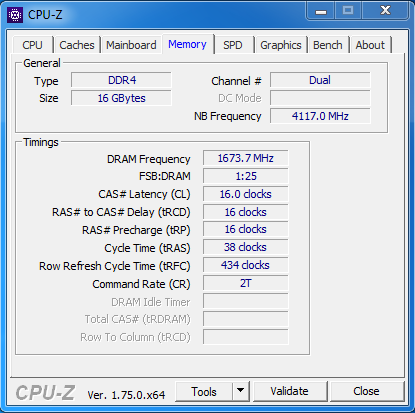This screenshot has height=413, width=415.
Task: Click the Channel # Dual field
Action: pos(320,80)
